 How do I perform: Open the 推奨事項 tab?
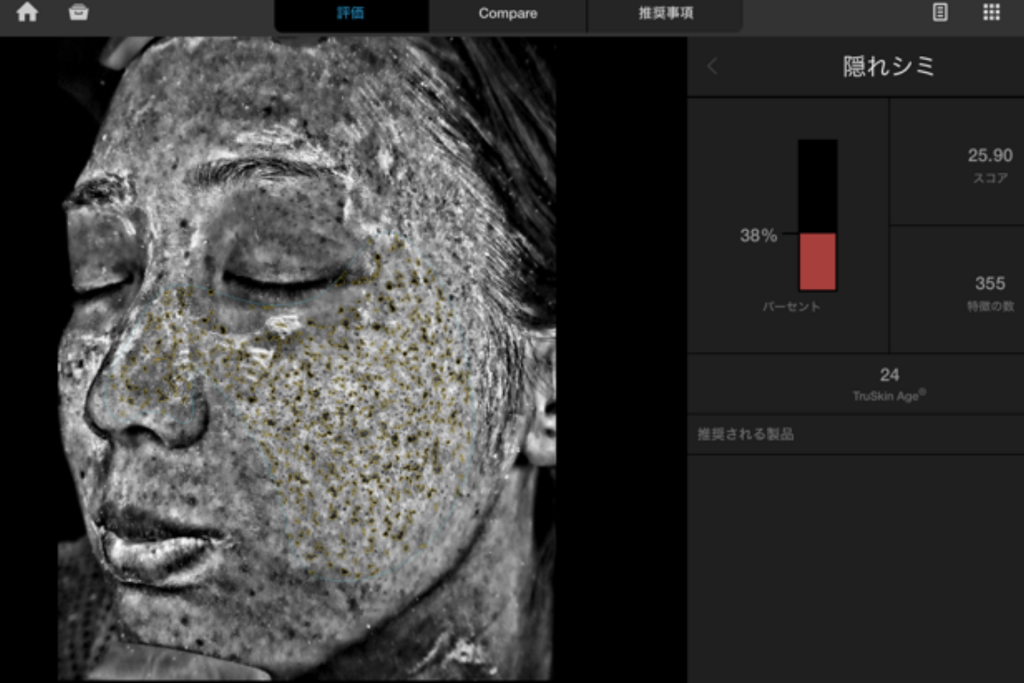pyautogui.click(x=664, y=14)
